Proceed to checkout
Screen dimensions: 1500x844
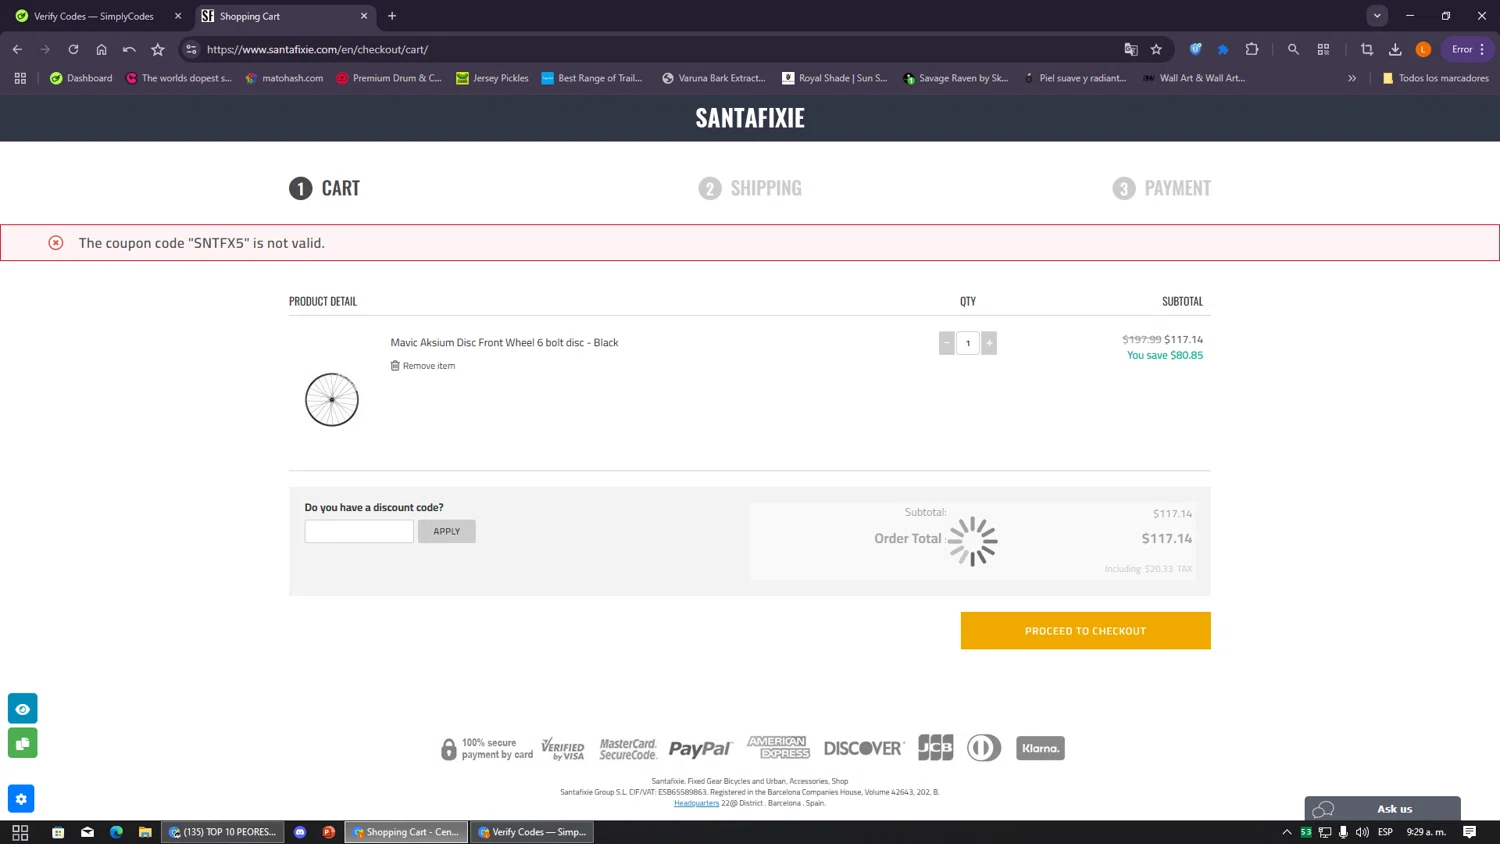1085,631
